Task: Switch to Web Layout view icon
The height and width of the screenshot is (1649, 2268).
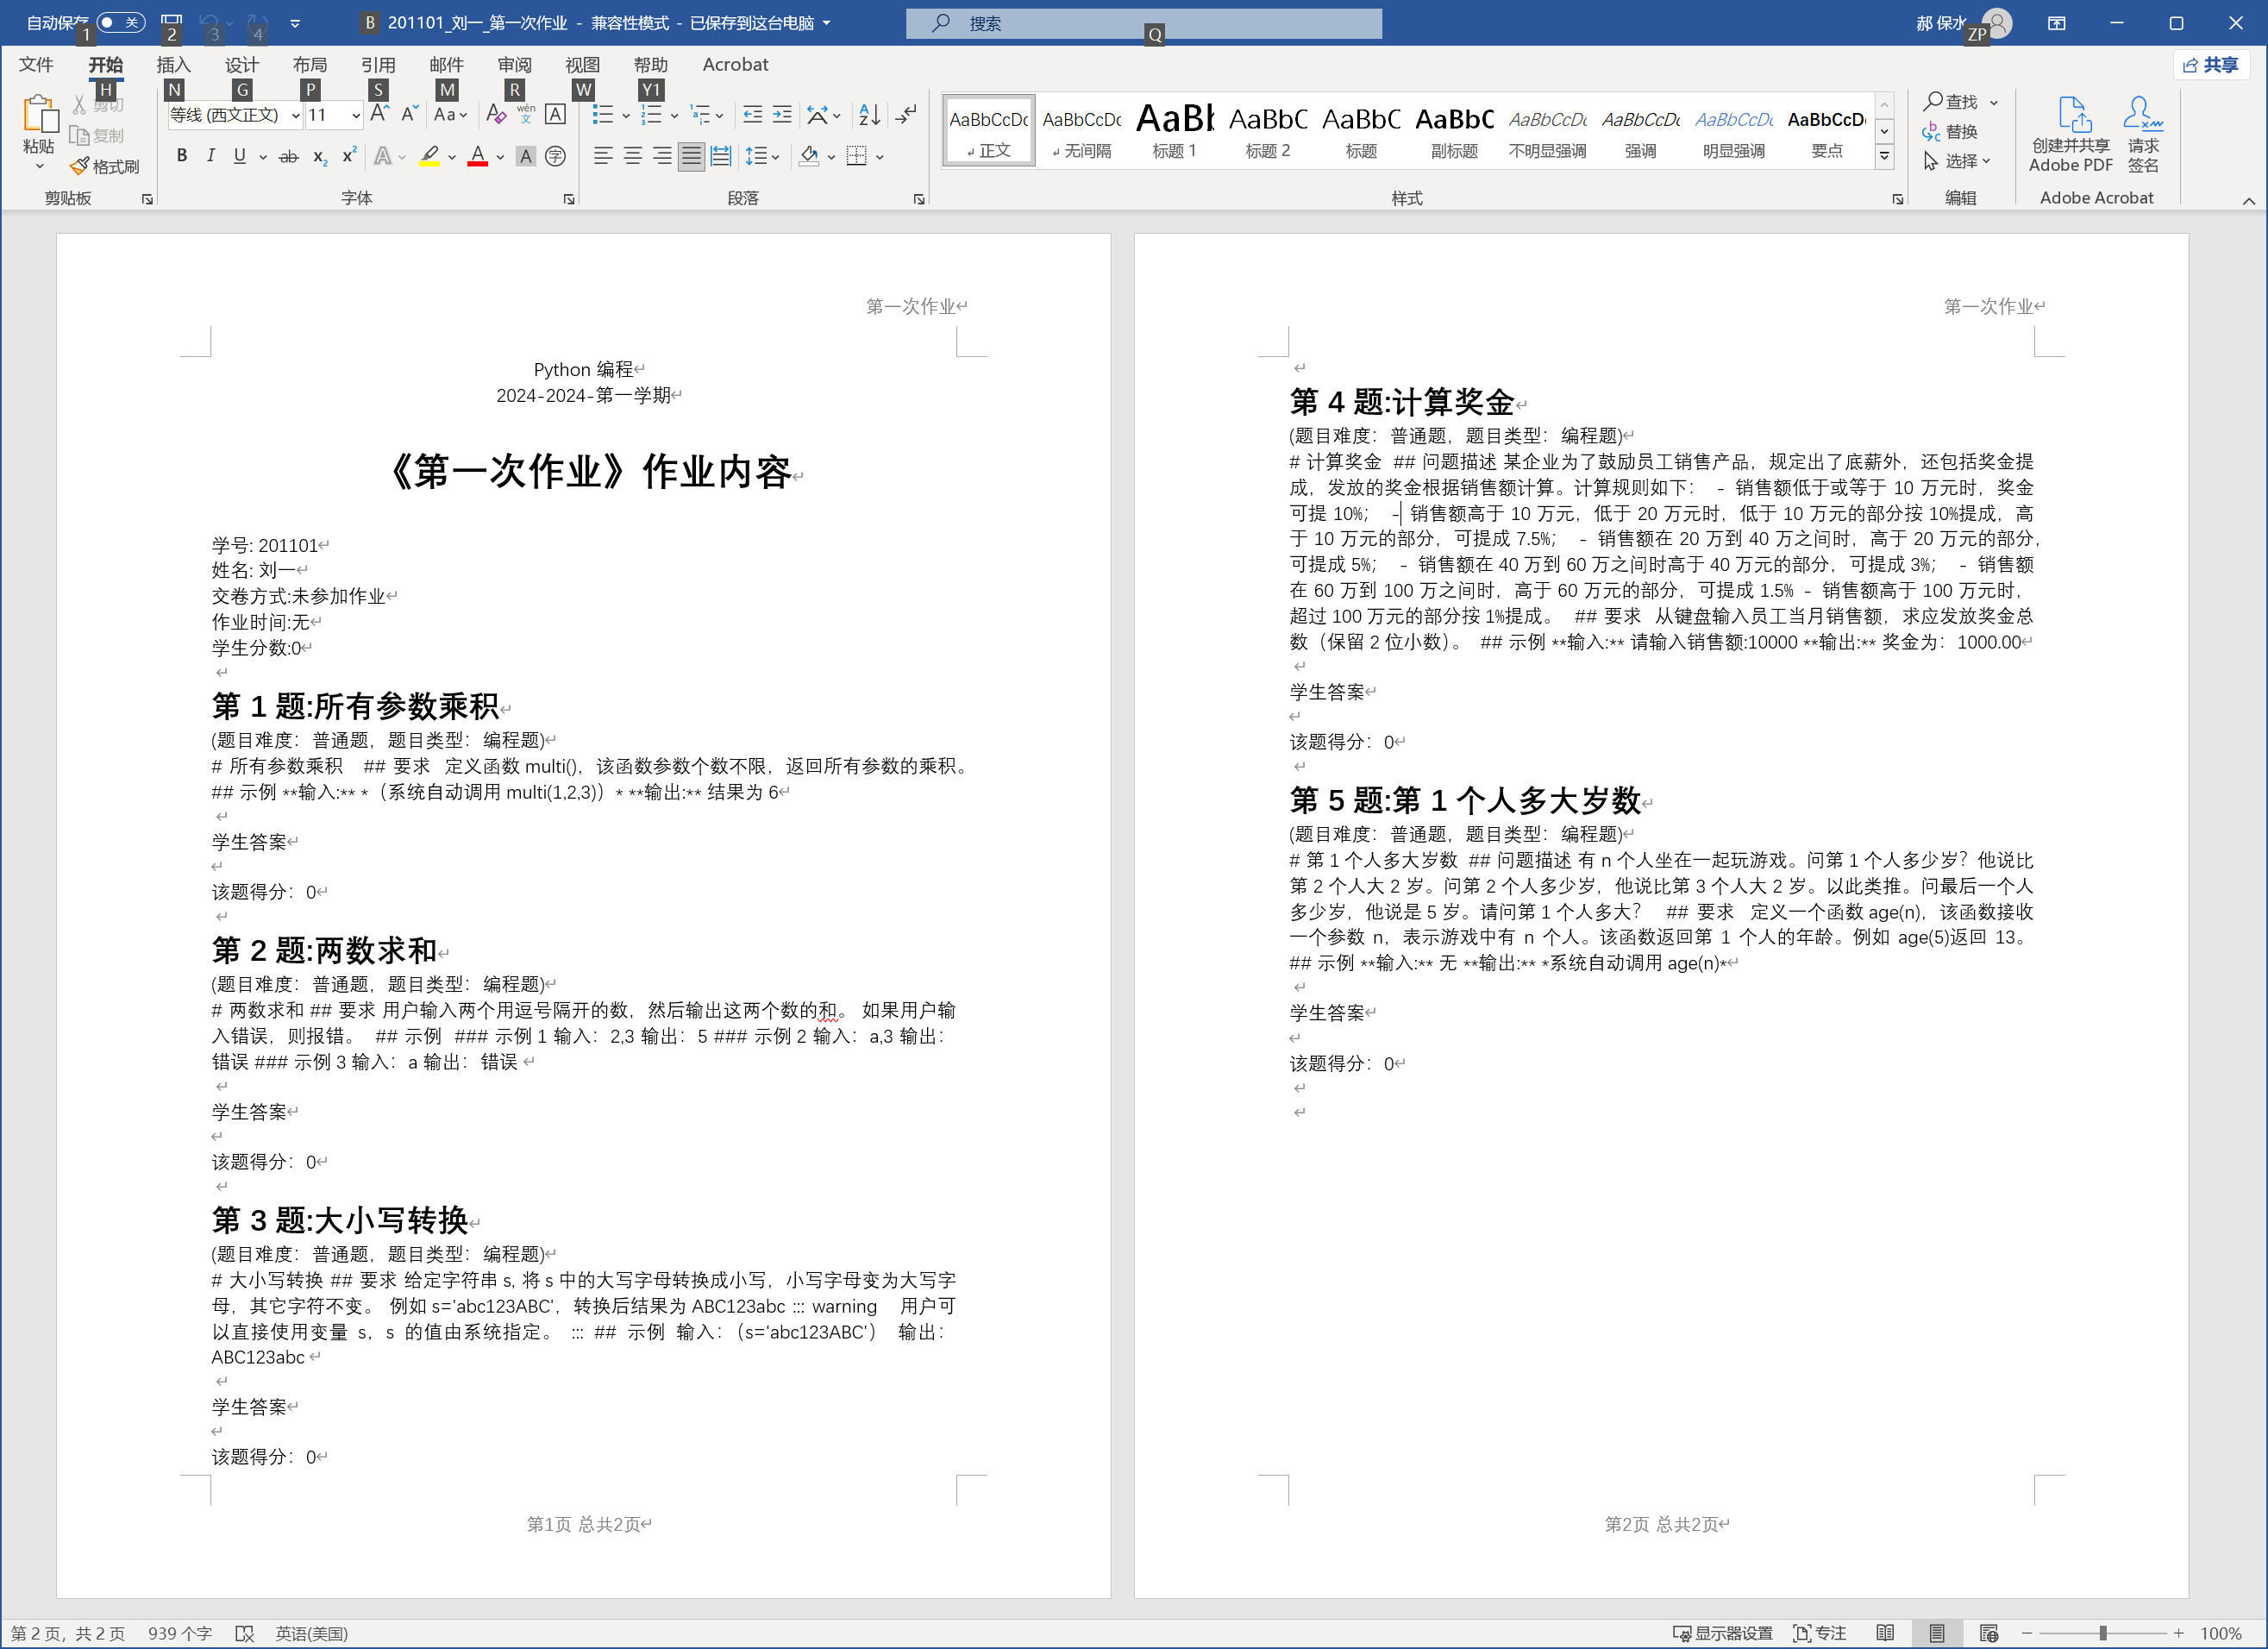Action: [x=1989, y=1633]
